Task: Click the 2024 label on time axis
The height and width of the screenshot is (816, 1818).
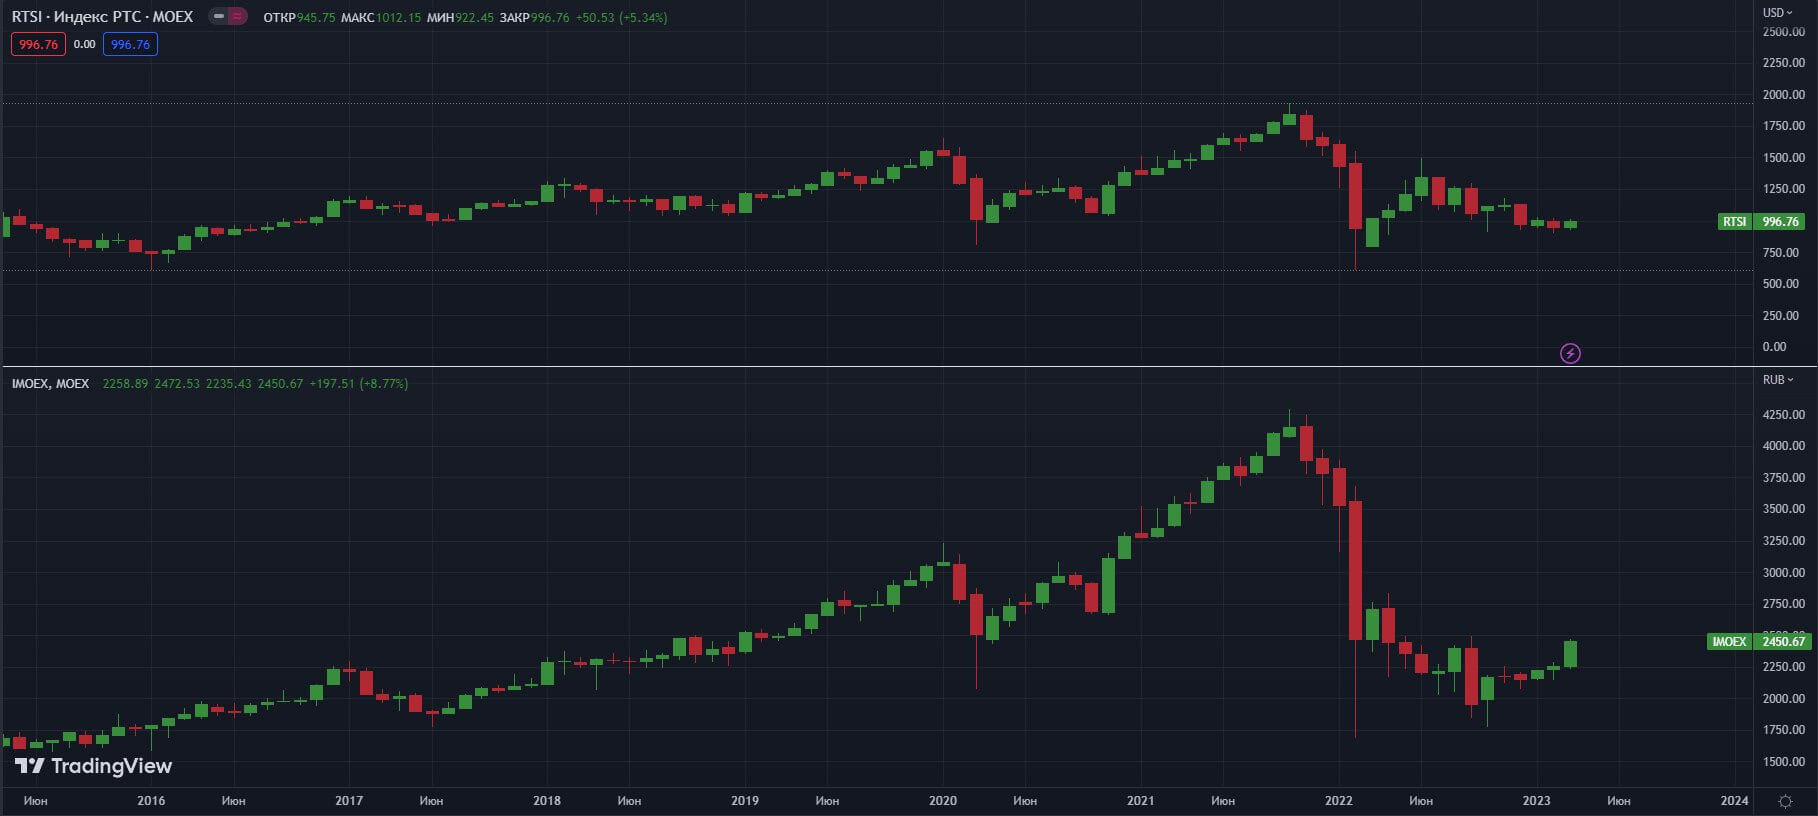Action: coord(1735,801)
